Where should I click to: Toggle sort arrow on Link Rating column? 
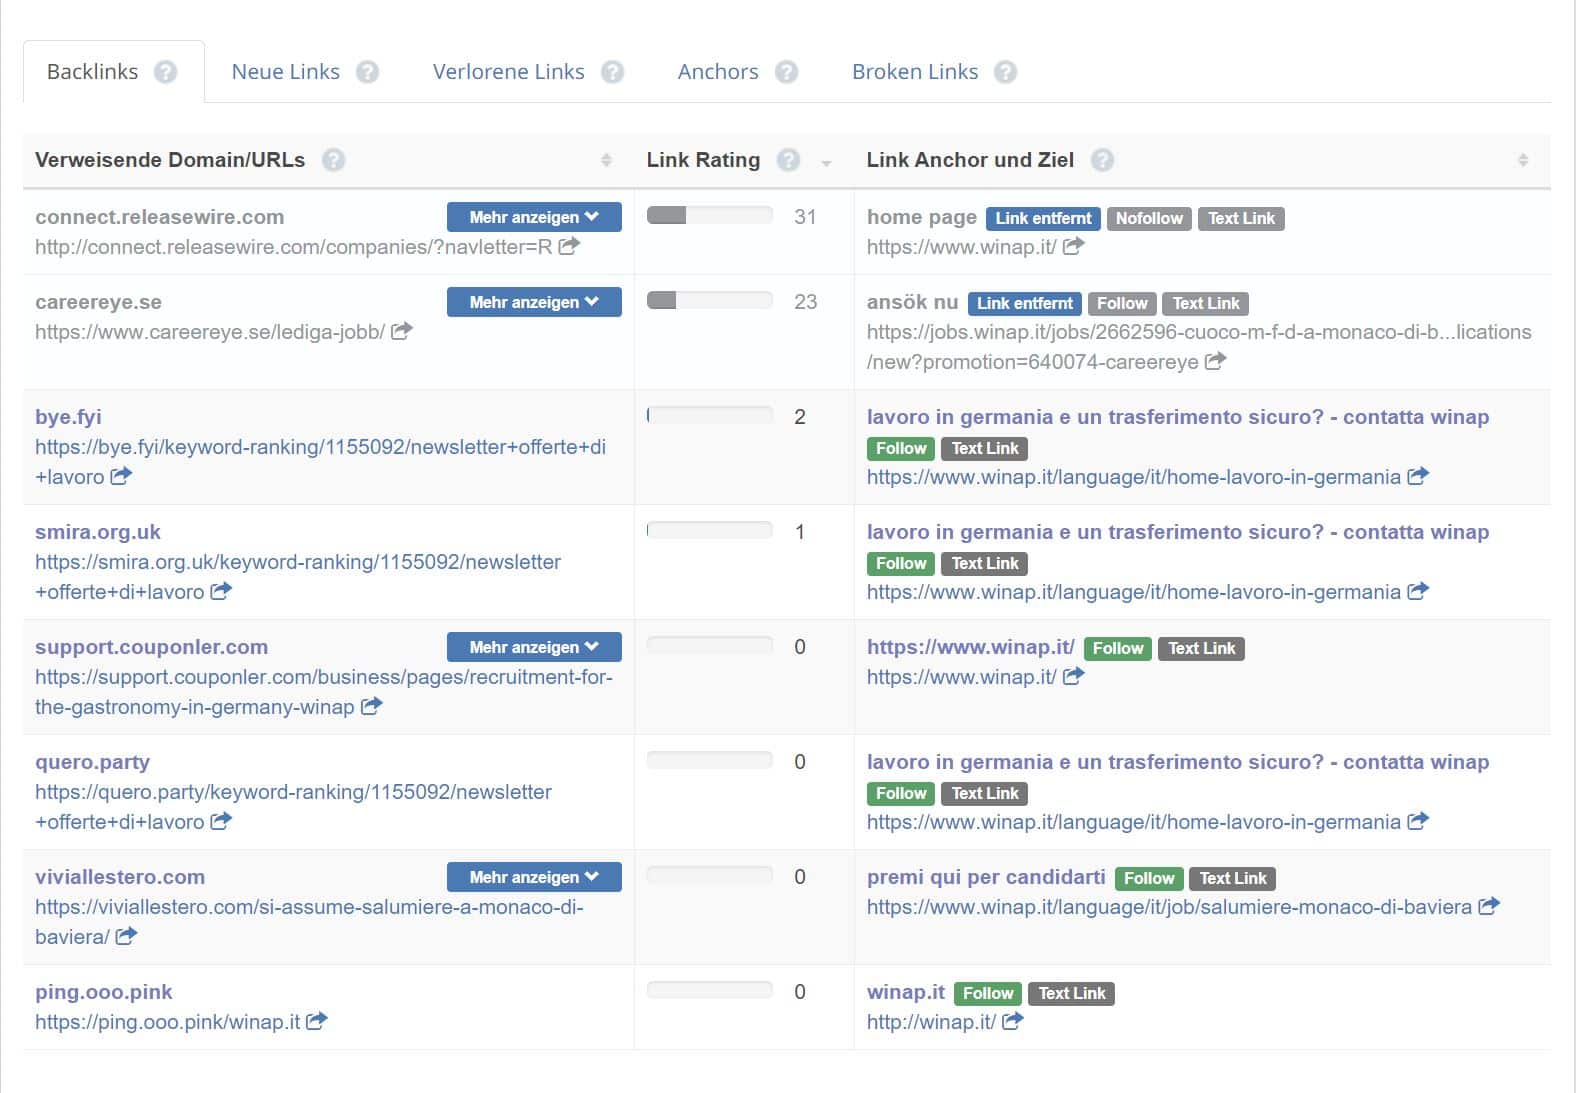pyautogui.click(x=826, y=162)
